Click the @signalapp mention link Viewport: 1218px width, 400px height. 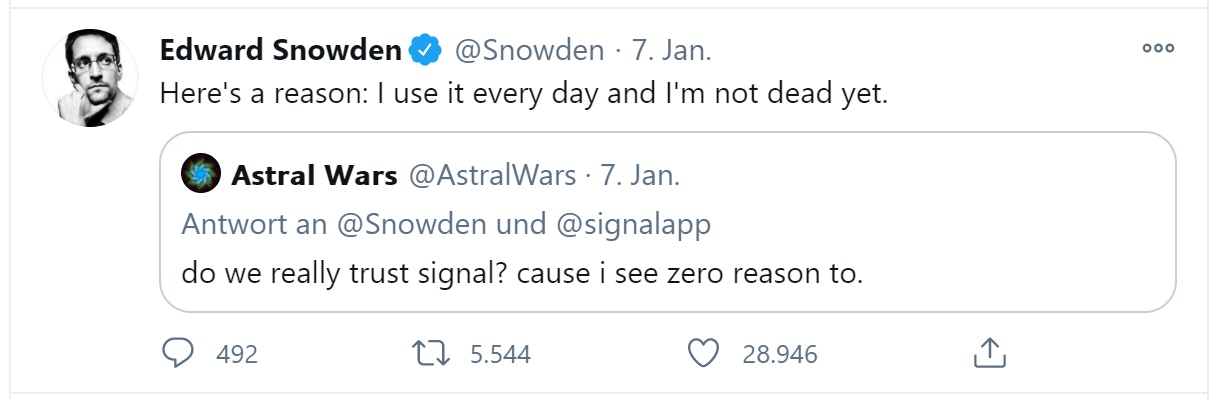(633, 224)
